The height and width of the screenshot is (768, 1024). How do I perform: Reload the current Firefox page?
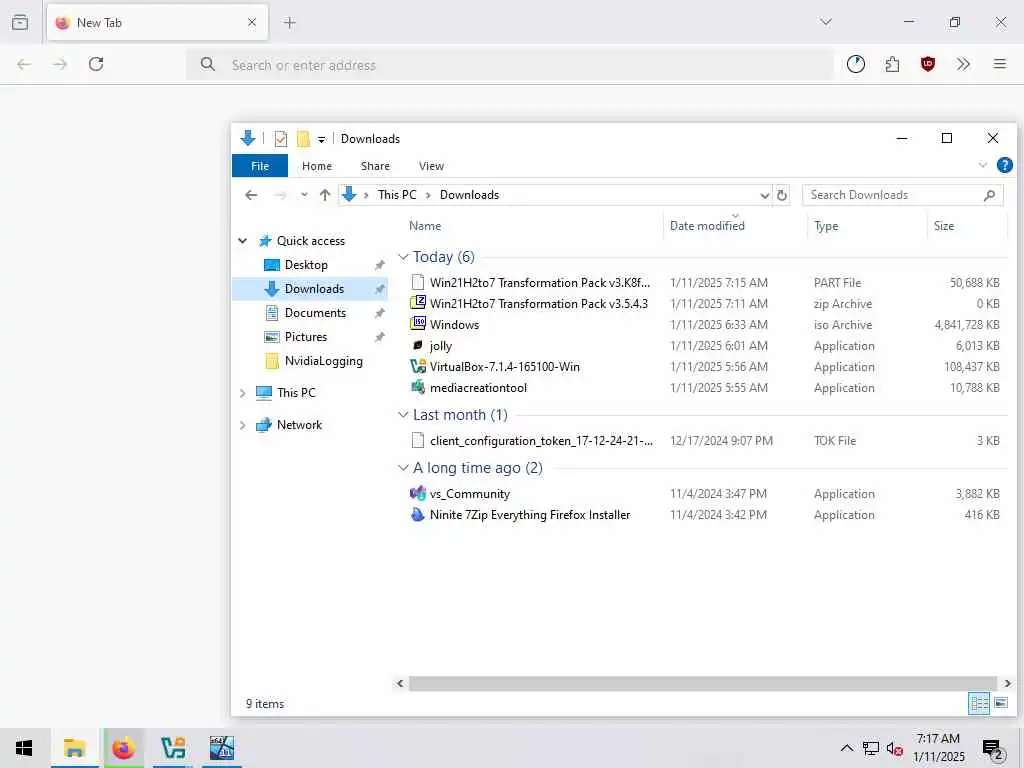[96, 64]
